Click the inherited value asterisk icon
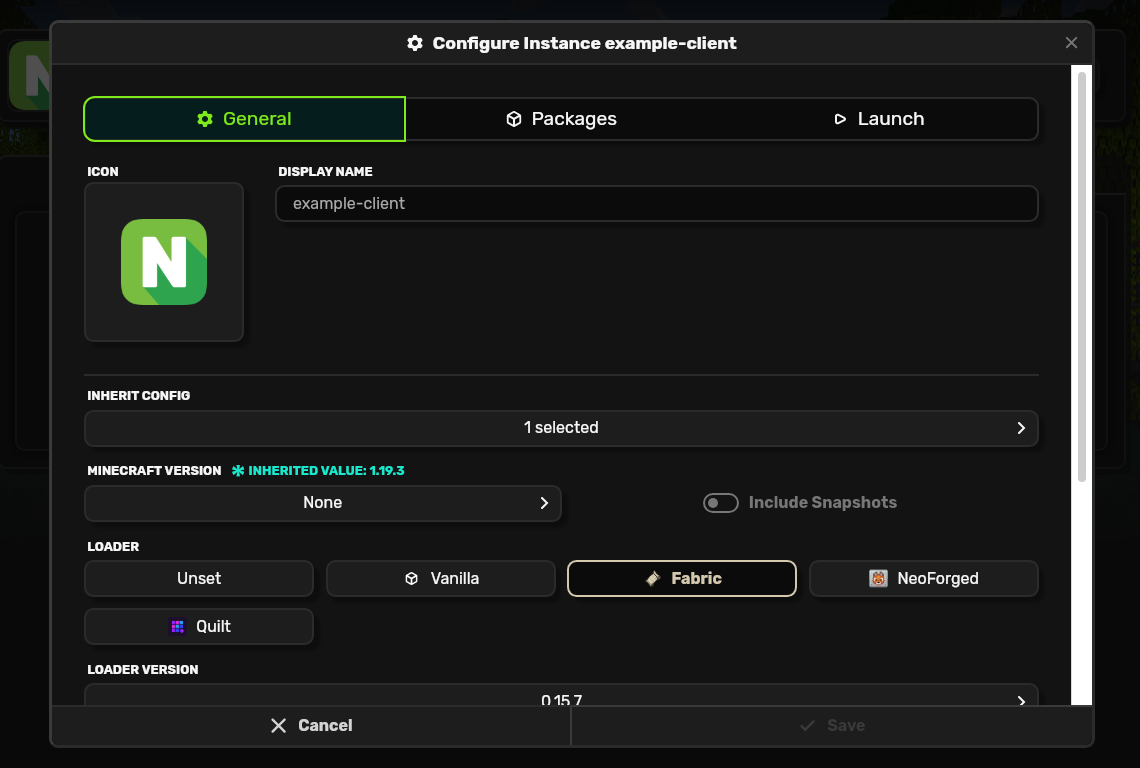 click(238, 471)
